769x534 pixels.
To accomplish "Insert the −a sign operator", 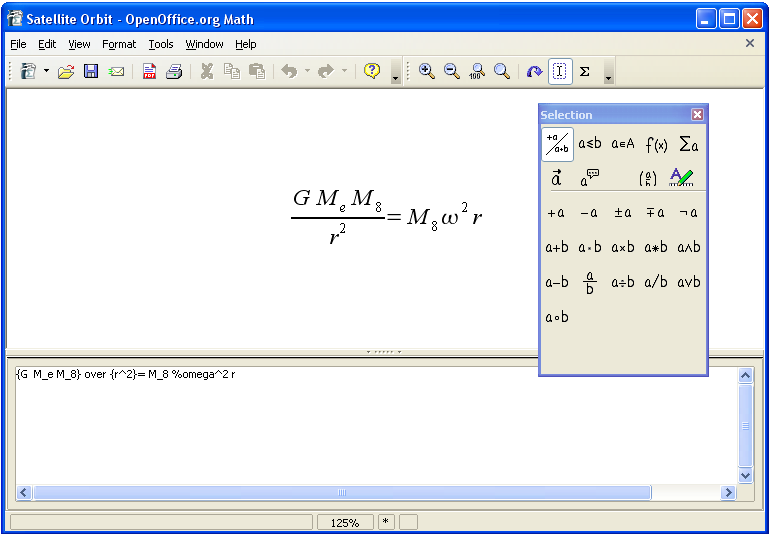I will [x=589, y=213].
